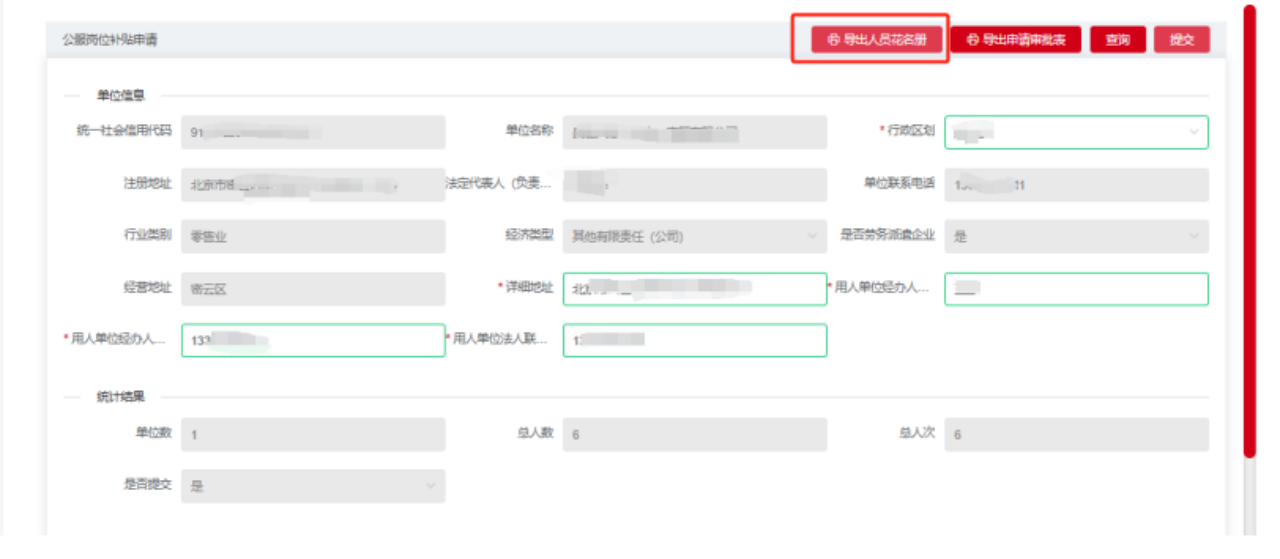The height and width of the screenshot is (559, 1280).
Task: Click the 总人数 statistics field
Action: [694, 434]
